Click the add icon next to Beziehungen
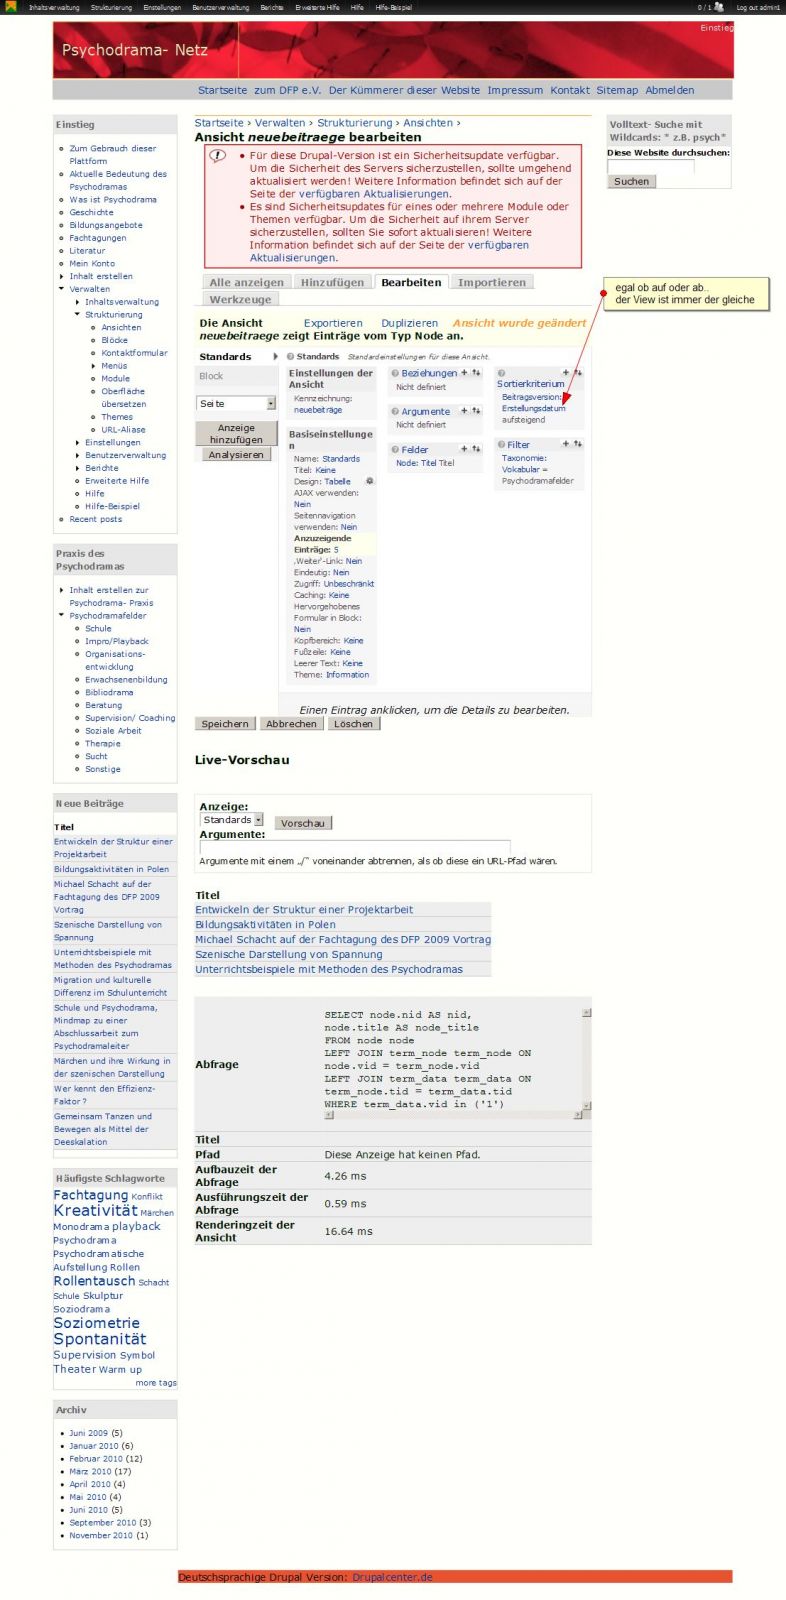Viewport: 786px width, 1600px height. [x=464, y=373]
